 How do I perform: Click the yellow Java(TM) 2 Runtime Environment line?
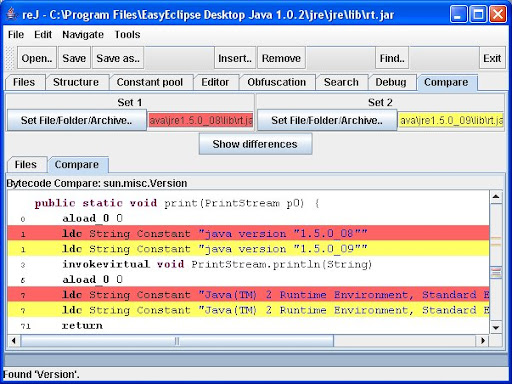pos(248,310)
